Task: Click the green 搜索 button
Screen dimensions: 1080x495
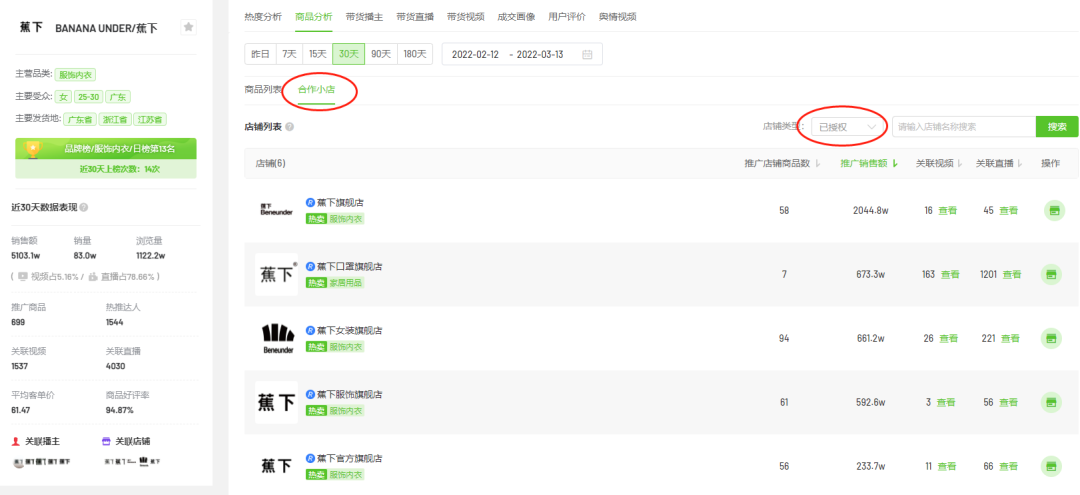Action: pos(1057,127)
